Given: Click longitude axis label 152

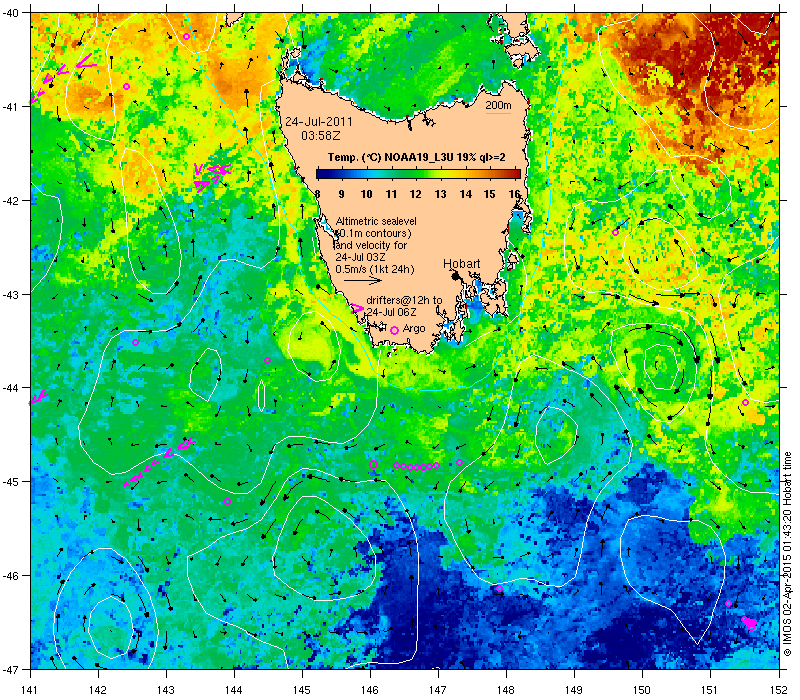Looking at the screenshot, I should 779,690.
